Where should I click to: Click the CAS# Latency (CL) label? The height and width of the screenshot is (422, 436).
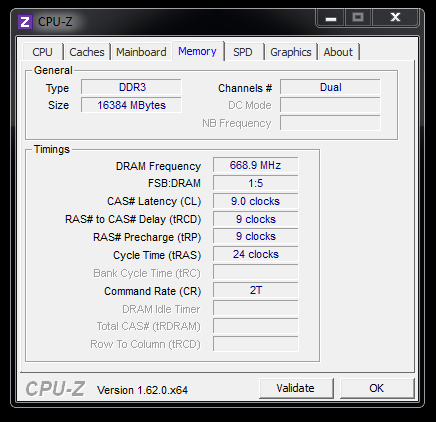click(x=154, y=201)
